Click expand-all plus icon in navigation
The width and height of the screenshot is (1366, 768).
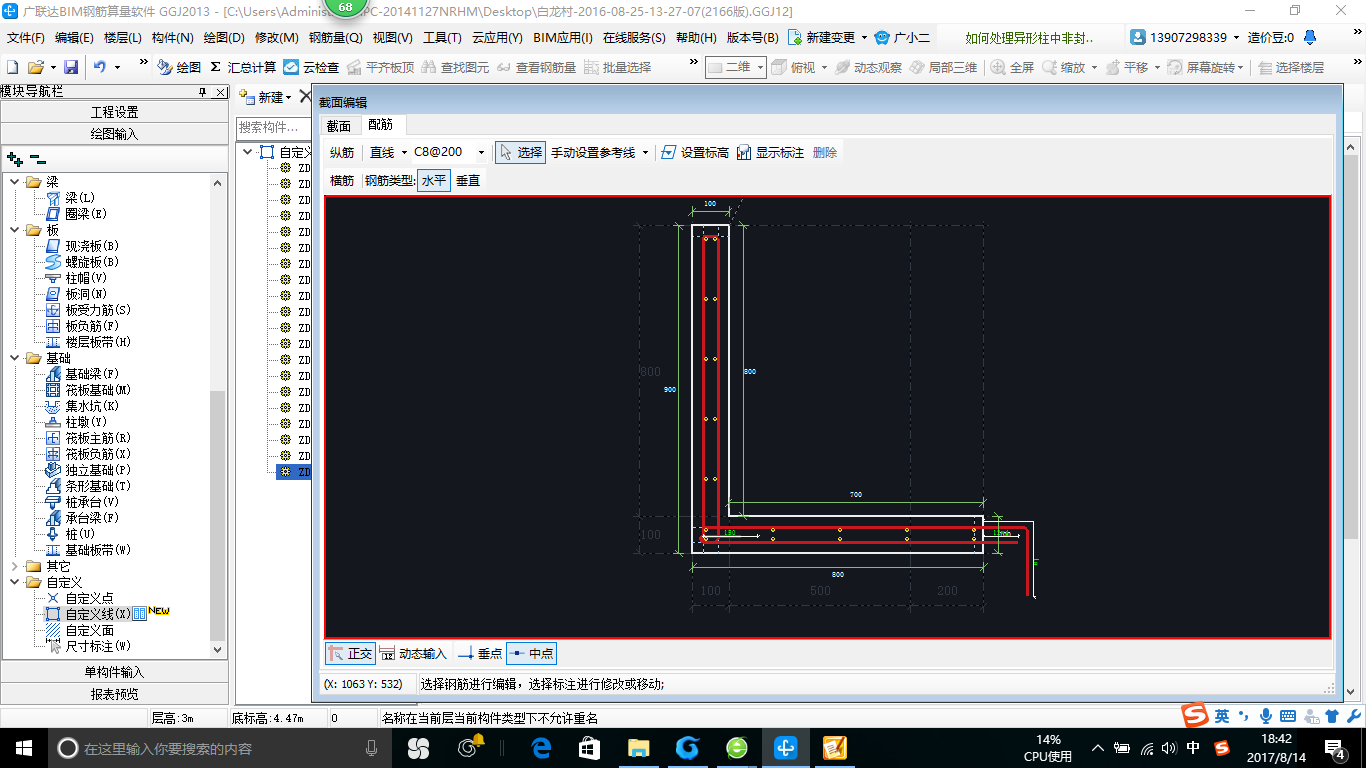14,159
